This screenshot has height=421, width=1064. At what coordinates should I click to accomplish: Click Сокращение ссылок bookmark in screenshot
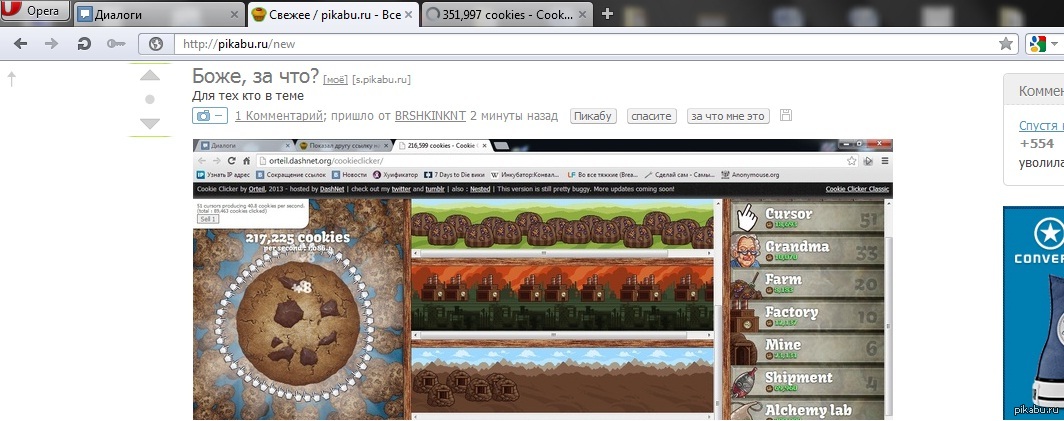[289, 175]
